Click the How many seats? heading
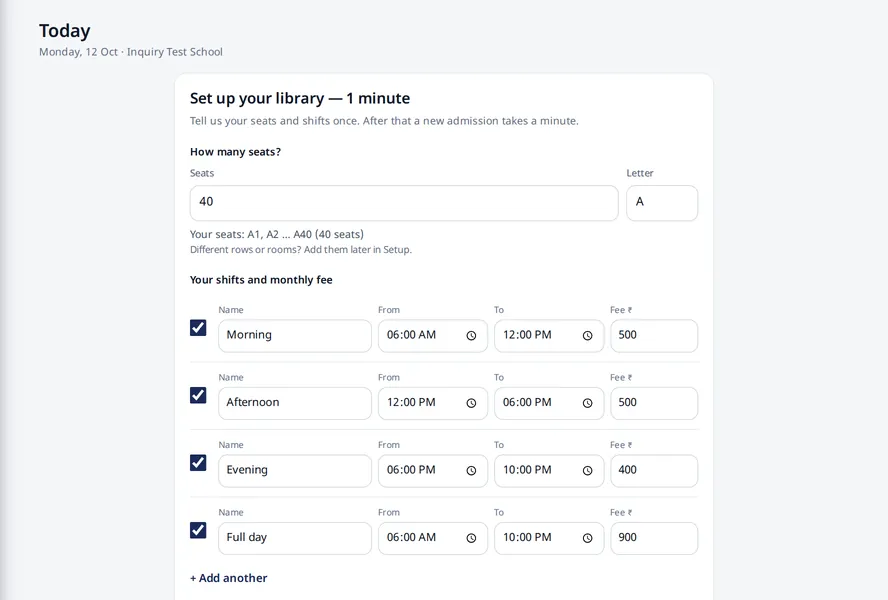The image size is (888, 600). pyautogui.click(x=235, y=152)
